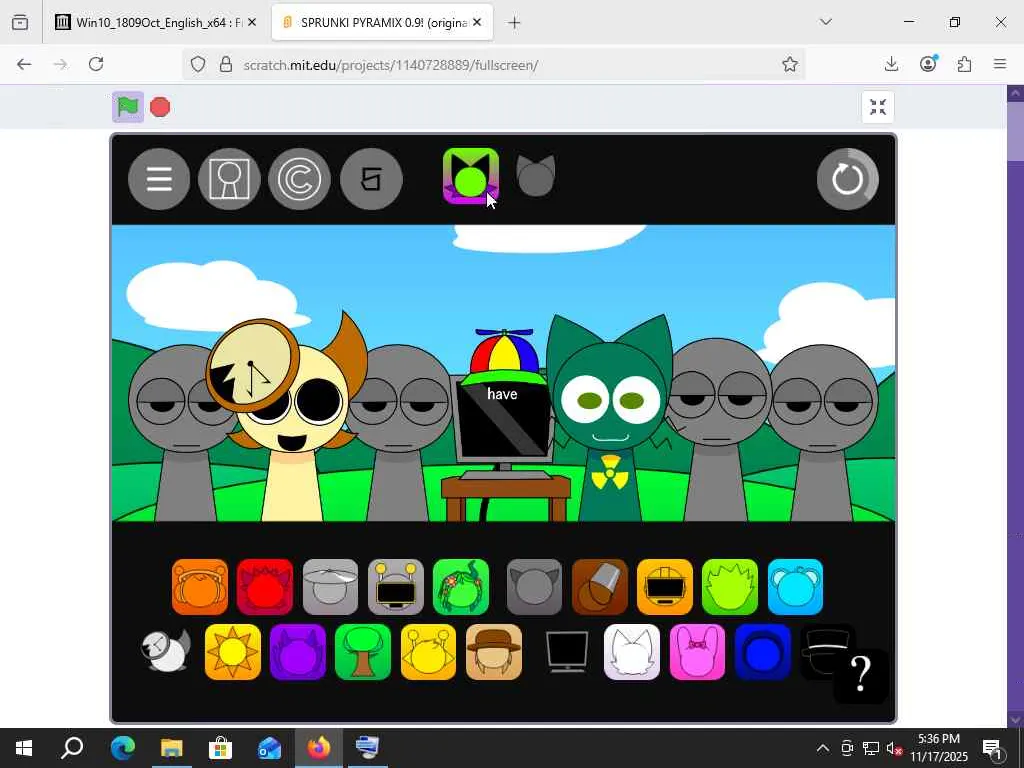The image size is (1024, 768).
Task: Reset all characters with circular arrow
Action: click(847, 179)
